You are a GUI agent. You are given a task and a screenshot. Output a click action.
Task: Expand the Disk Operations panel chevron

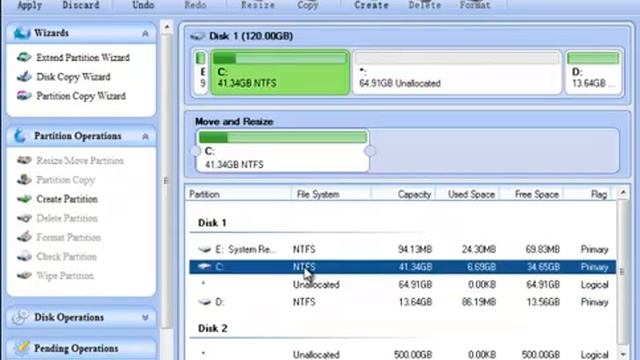pos(145,318)
